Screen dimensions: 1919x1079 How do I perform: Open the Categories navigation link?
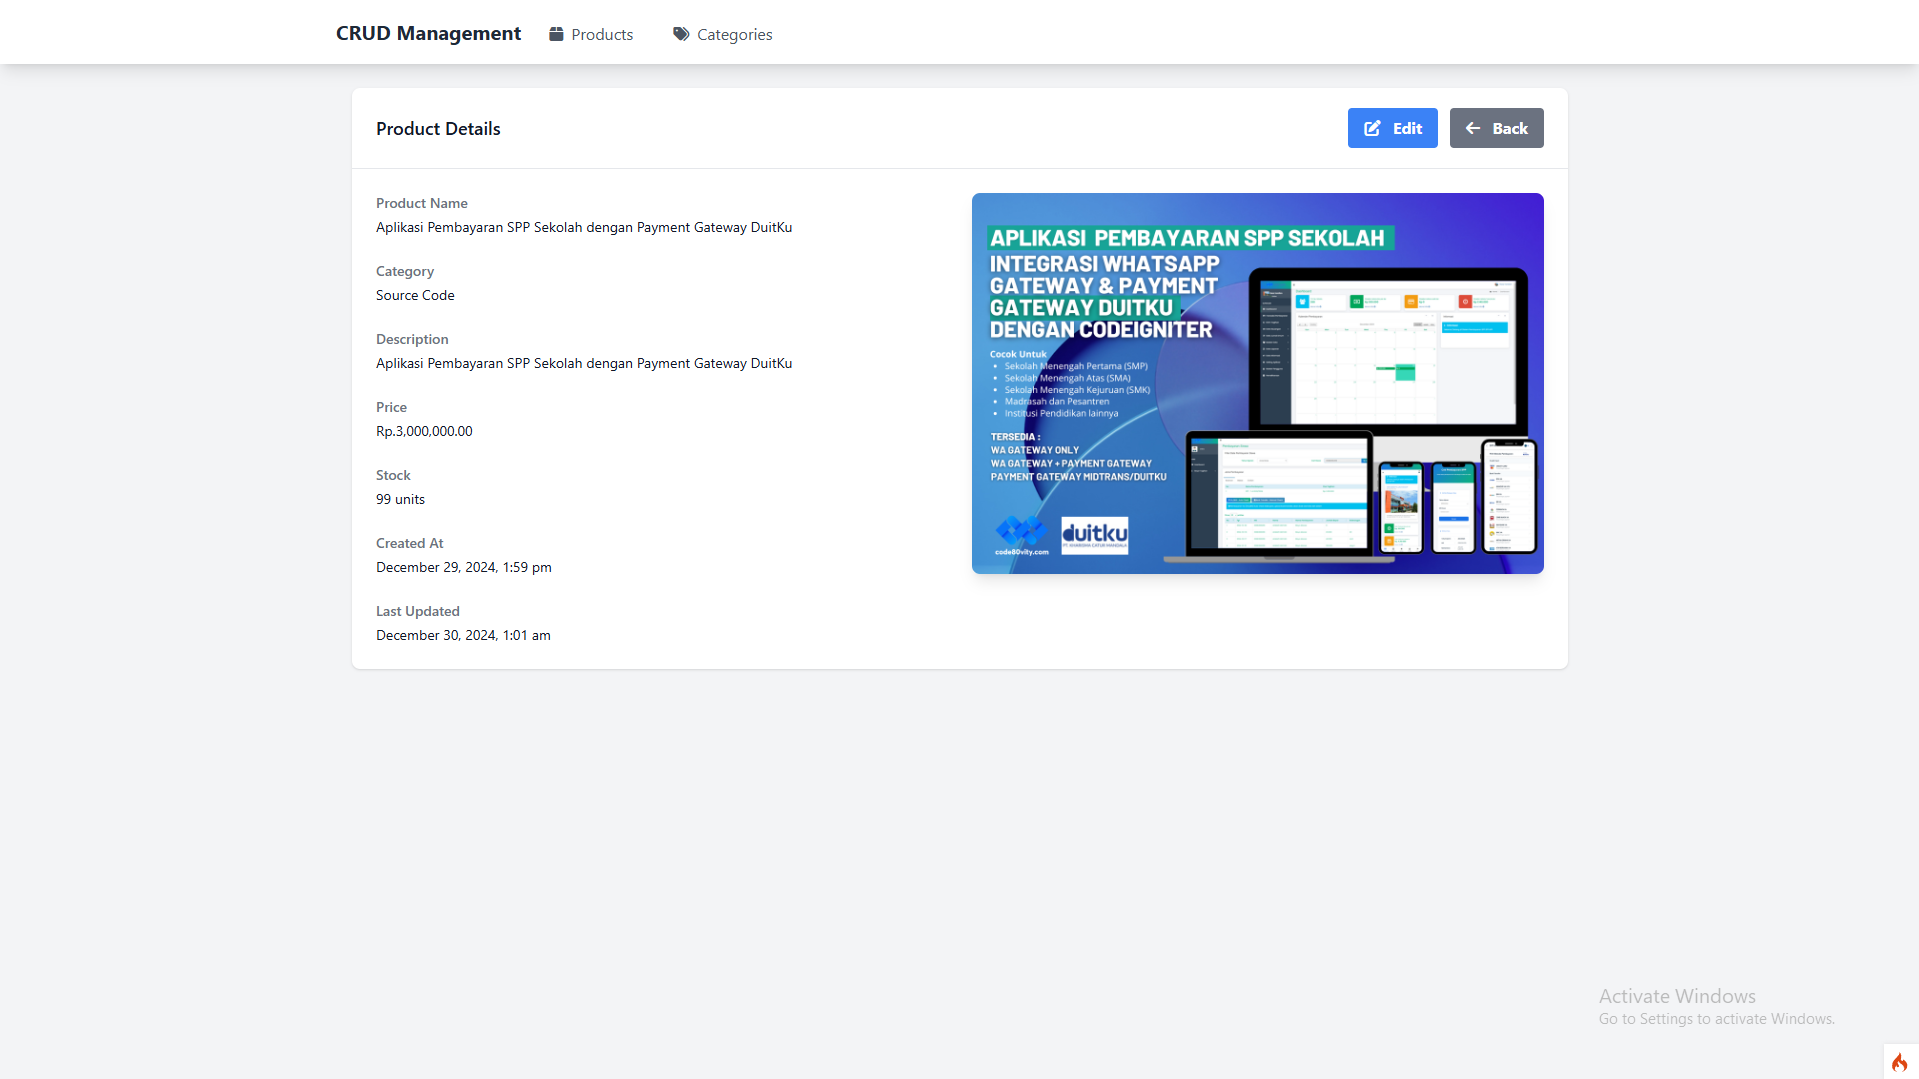click(723, 34)
